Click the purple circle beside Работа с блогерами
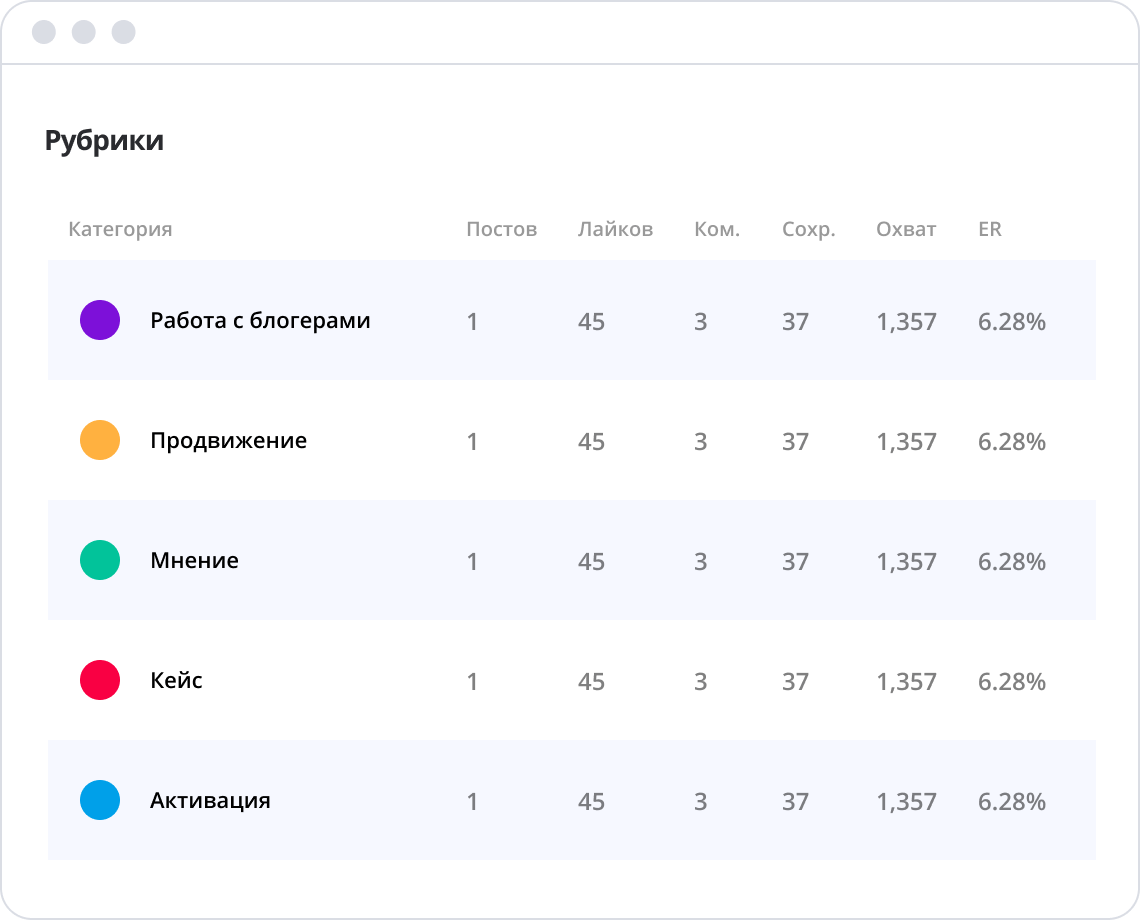1140x920 pixels. [100, 320]
